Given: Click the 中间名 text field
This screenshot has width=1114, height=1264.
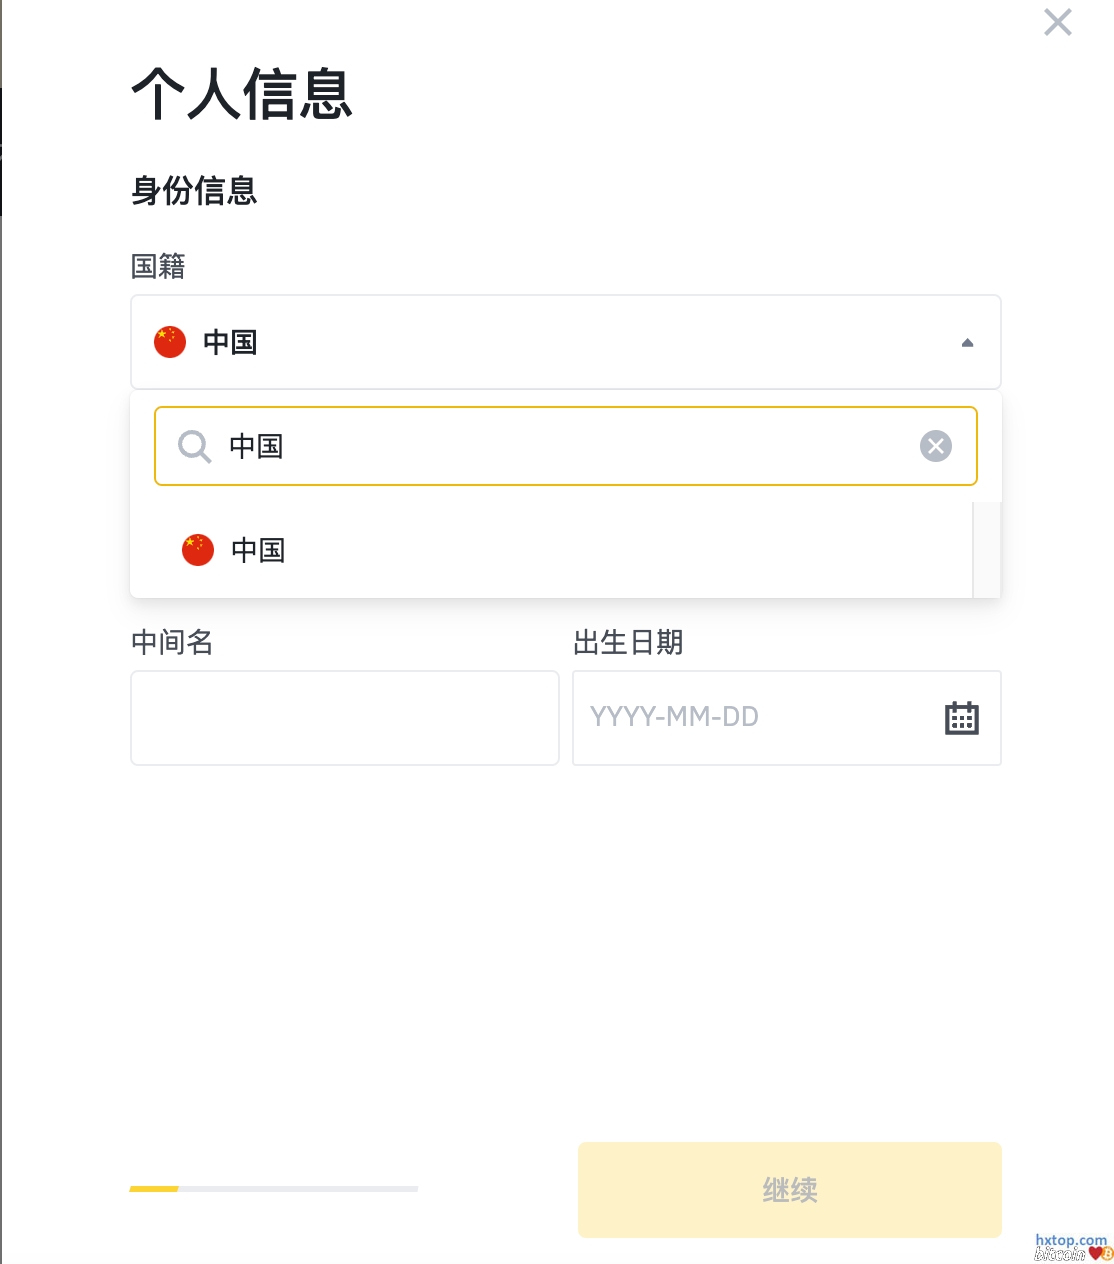Looking at the screenshot, I should tap(344, 718).
